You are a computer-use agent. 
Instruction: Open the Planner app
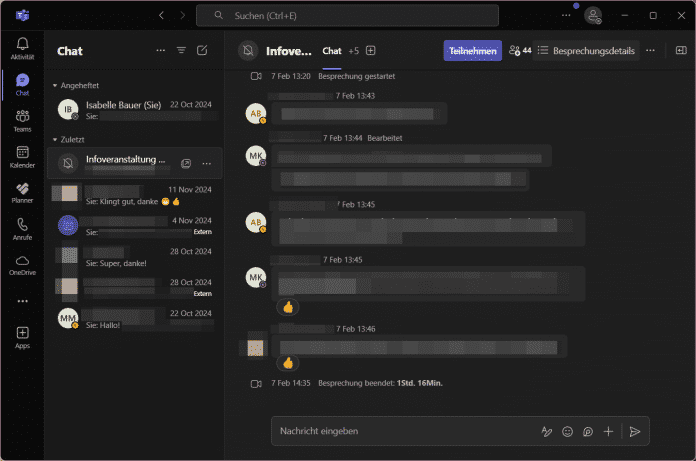pyautogui.click(x=22, y=193)
